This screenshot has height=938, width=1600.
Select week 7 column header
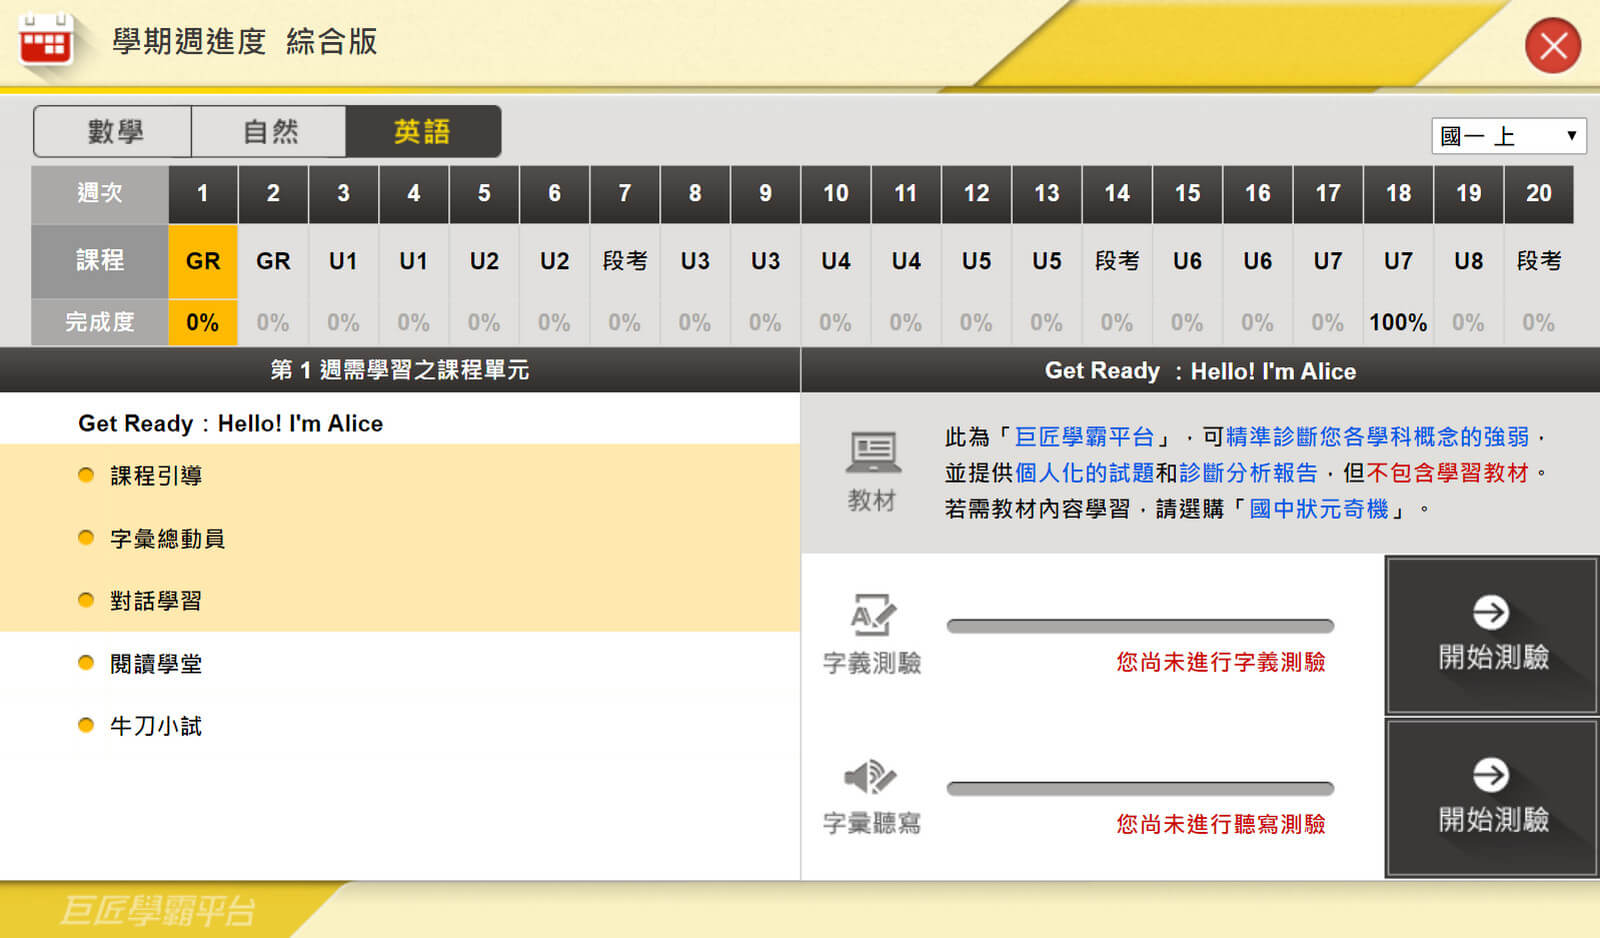point(625,194)
